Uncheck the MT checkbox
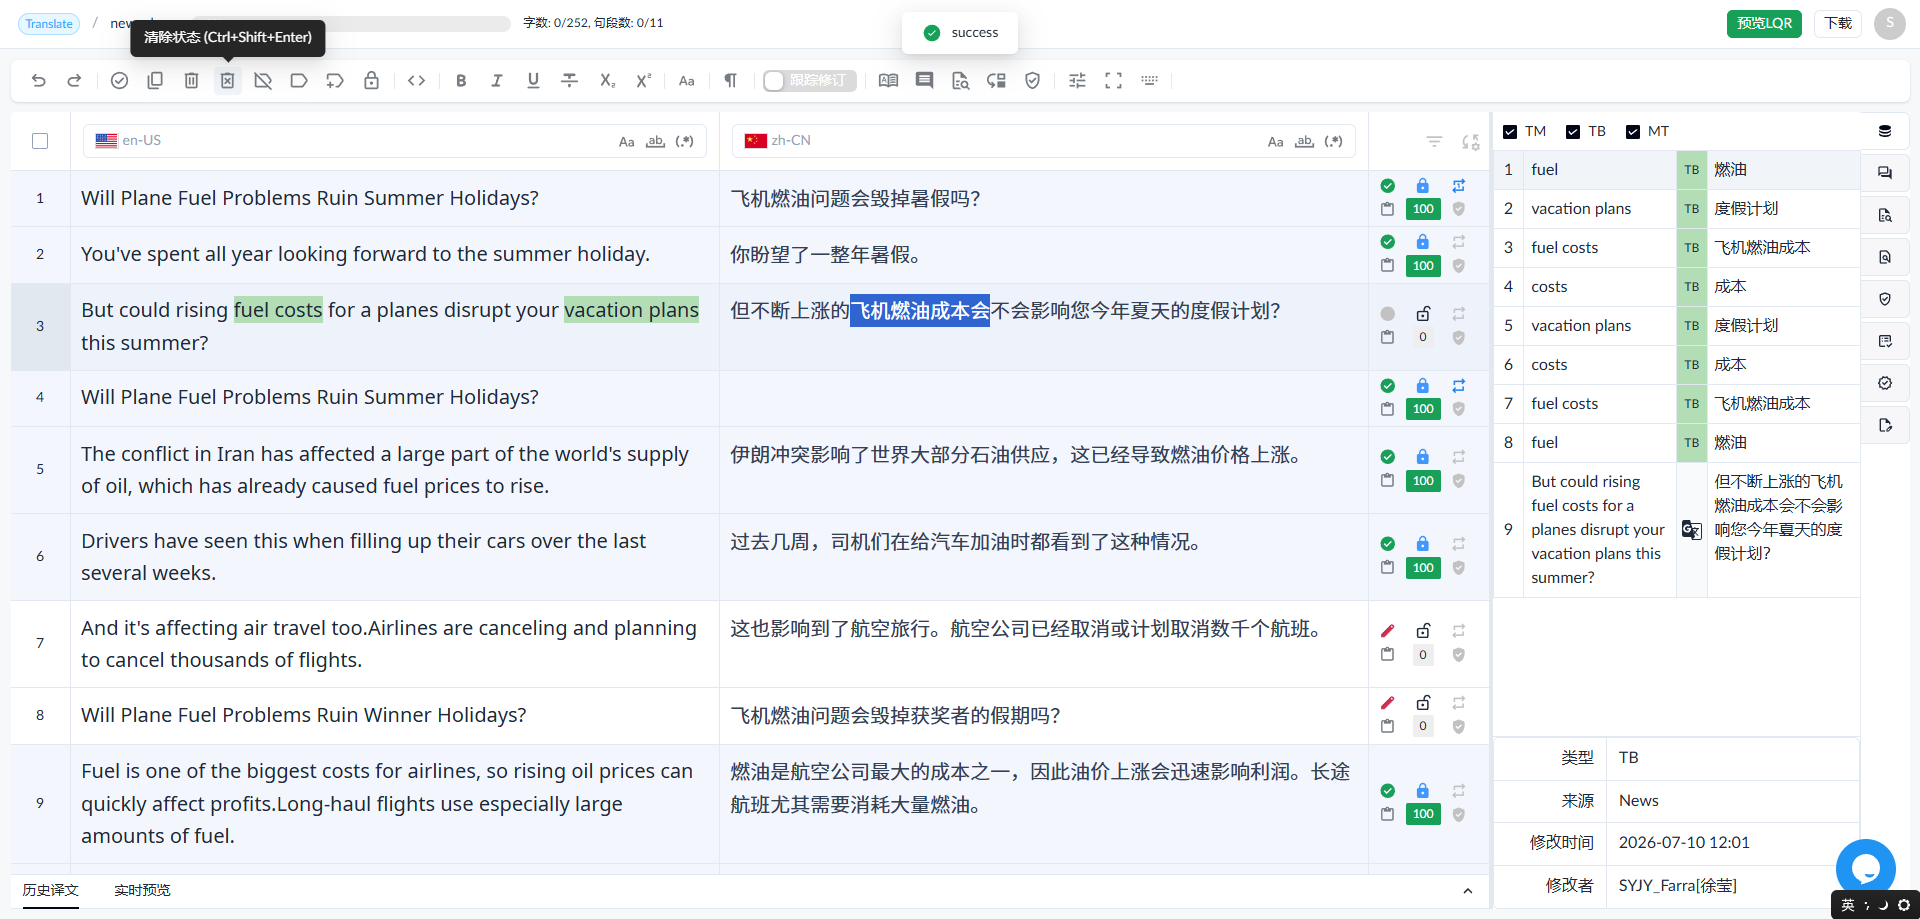Image resolution: width=1920 pixels, height=919 pixels. click(x=1633, y=132)
